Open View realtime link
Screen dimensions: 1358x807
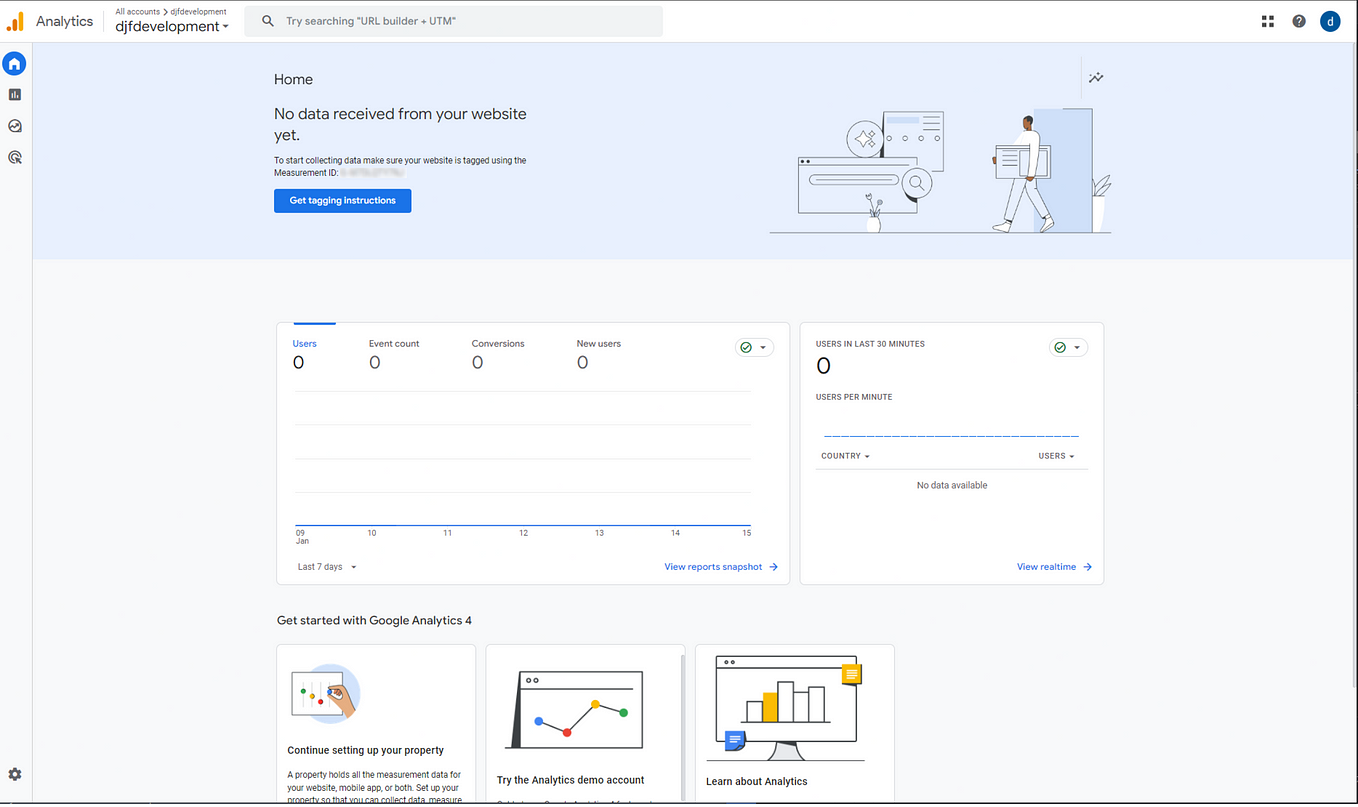pos(1046,567)
